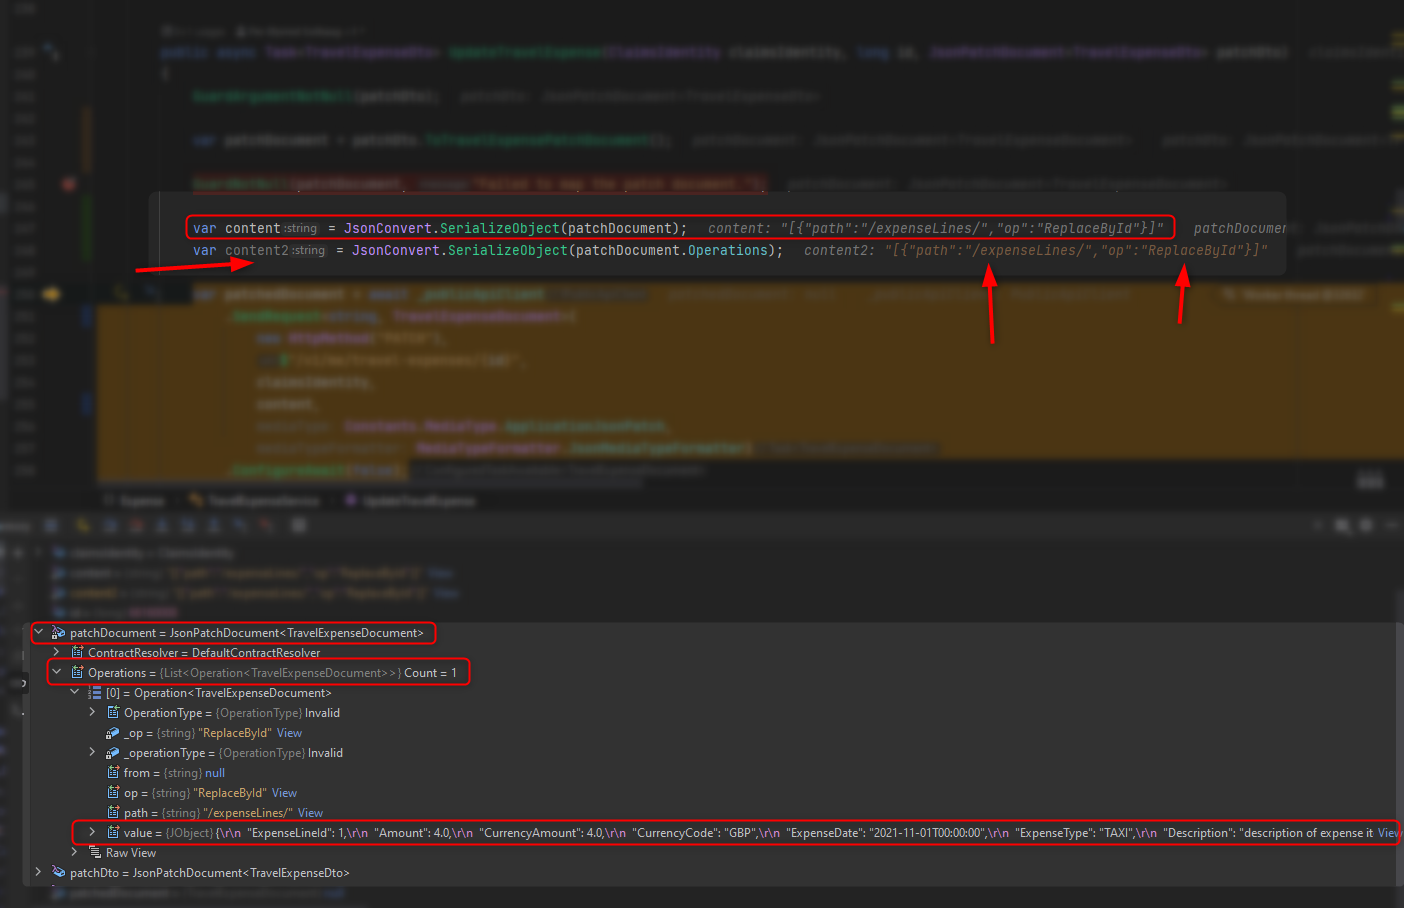Open View link for value JObject row

[1388, 833]
